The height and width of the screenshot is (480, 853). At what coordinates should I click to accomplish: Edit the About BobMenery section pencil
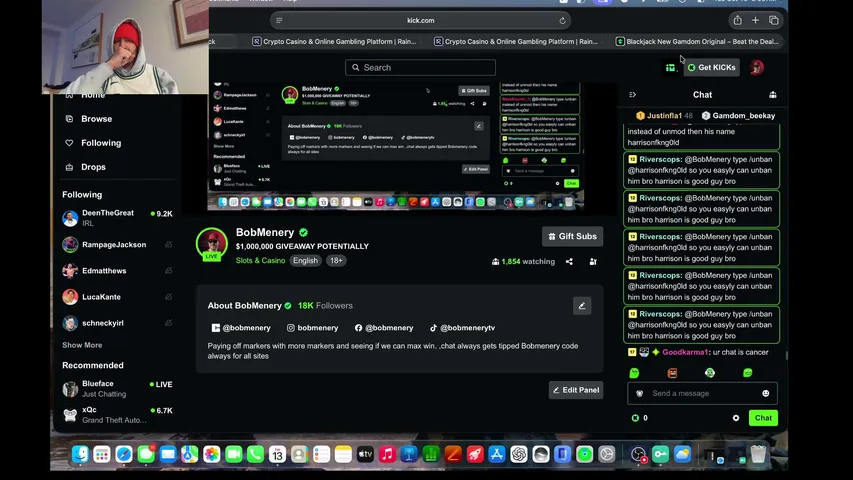coord(582,306)
